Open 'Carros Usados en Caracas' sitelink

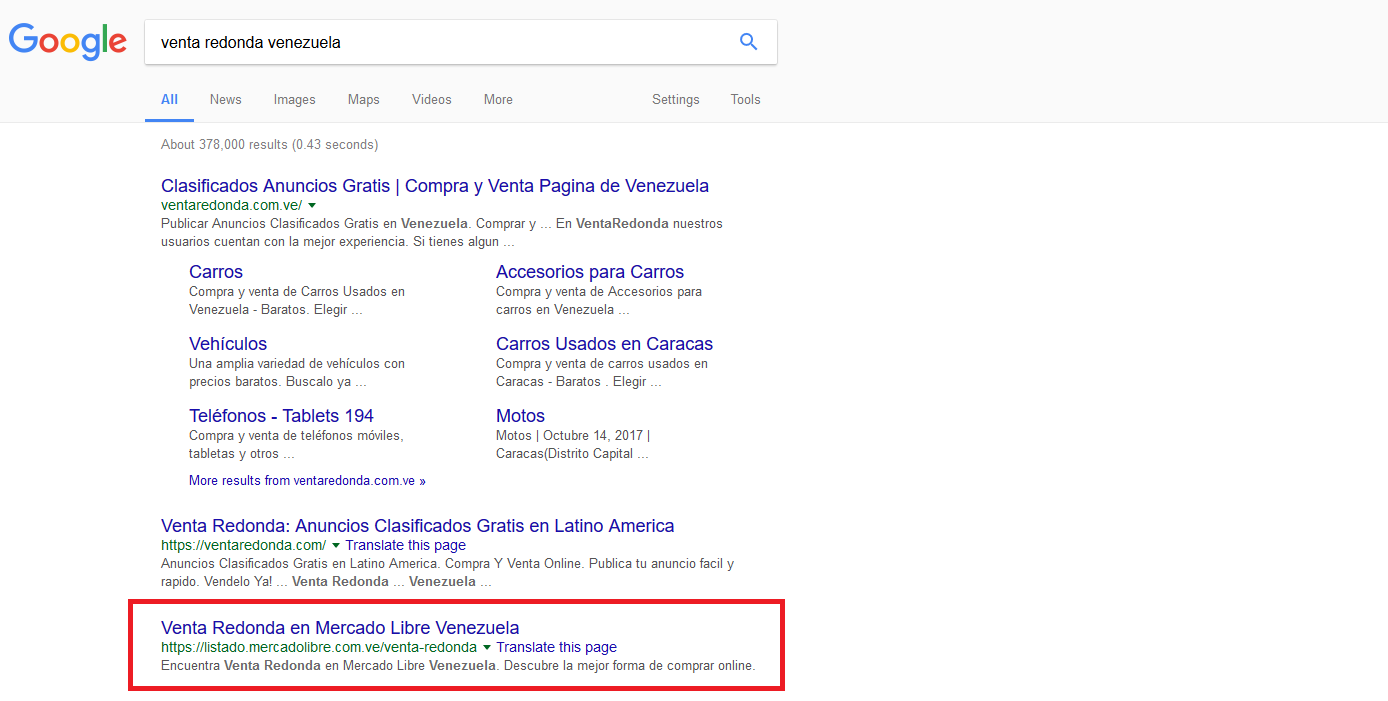click(x=604, y=344)
